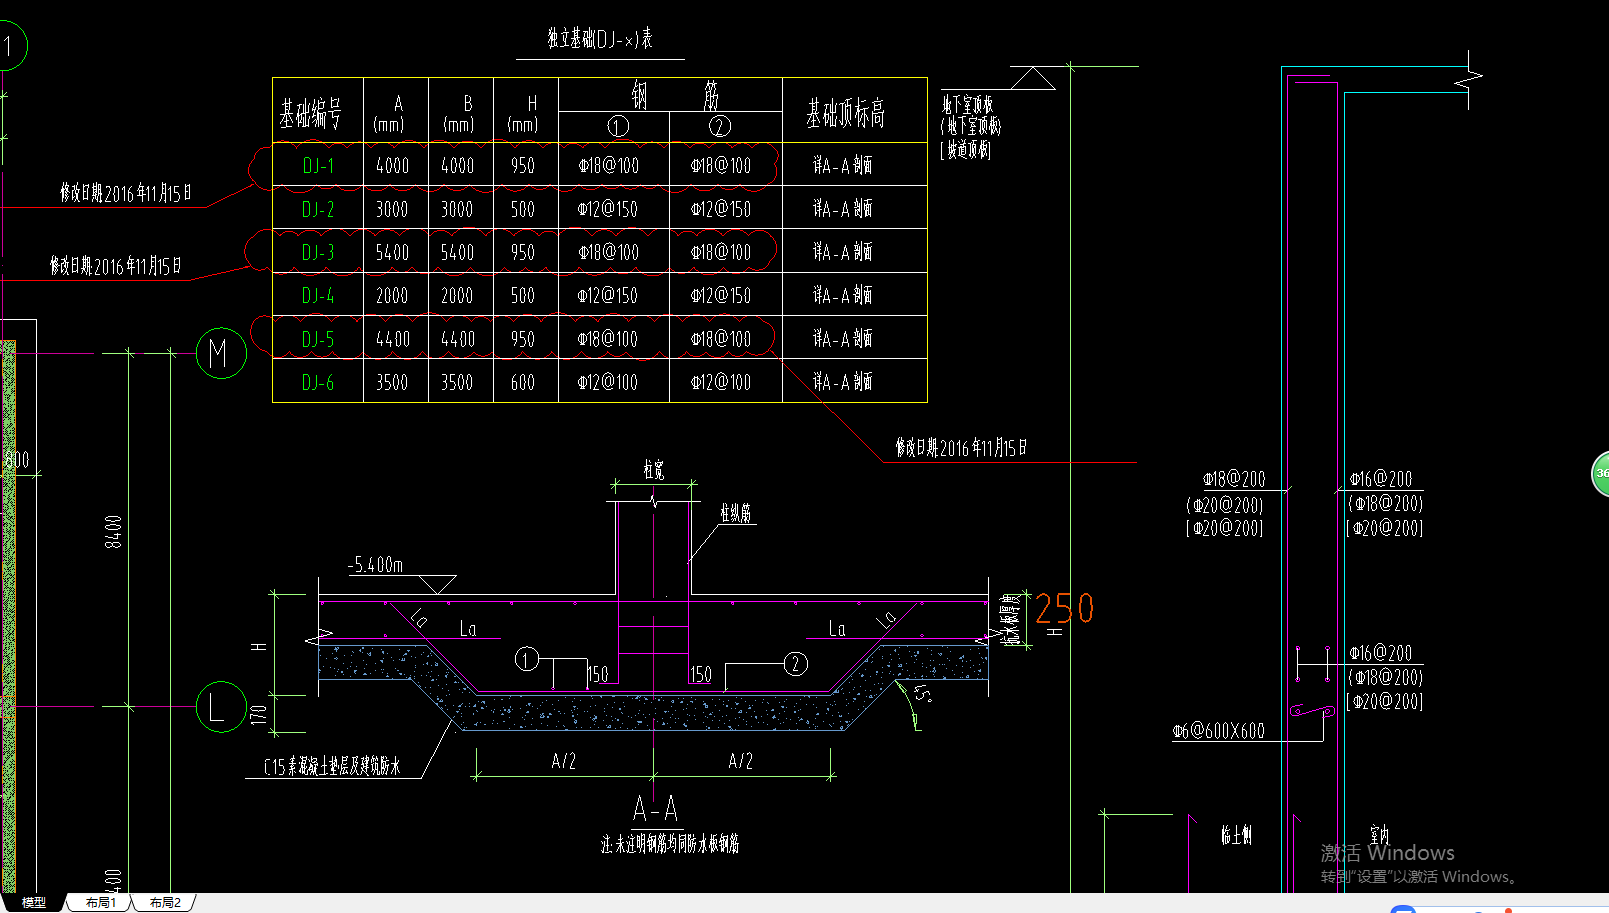Select the grid axis bubble labeled L
This screenshot has width=1609, height=913.
tap(221, 707)
